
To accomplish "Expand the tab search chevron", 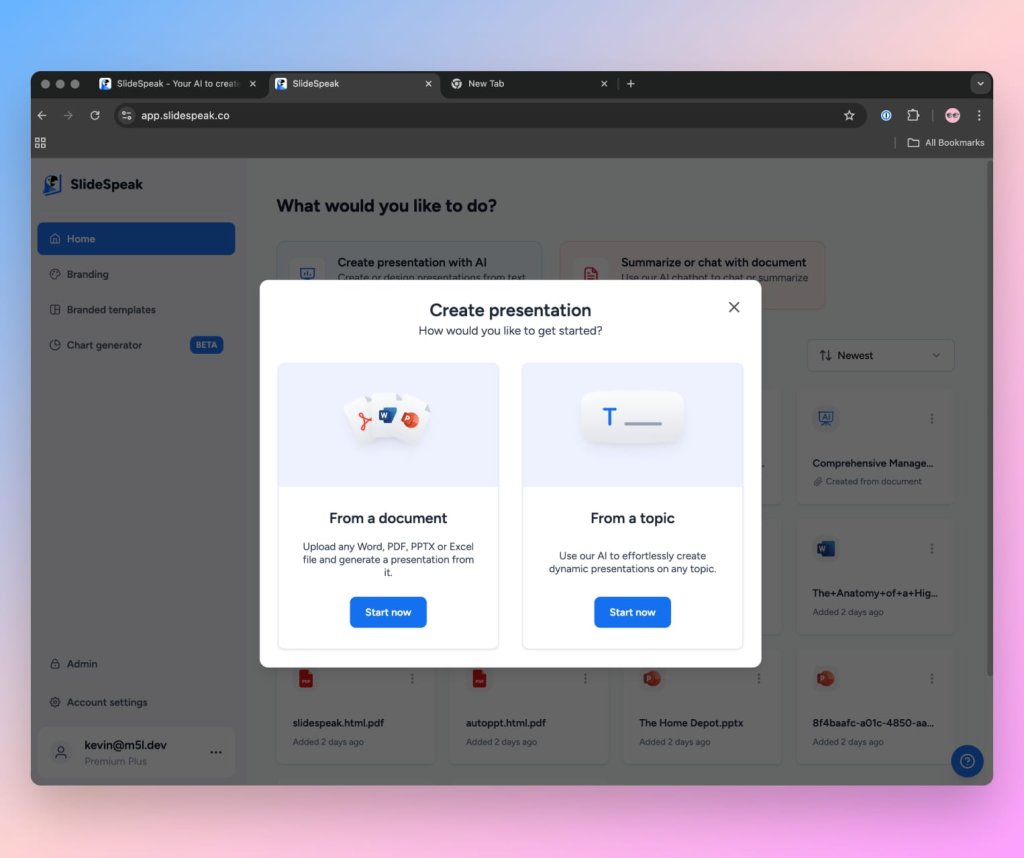I will click(x=980, y=84).
